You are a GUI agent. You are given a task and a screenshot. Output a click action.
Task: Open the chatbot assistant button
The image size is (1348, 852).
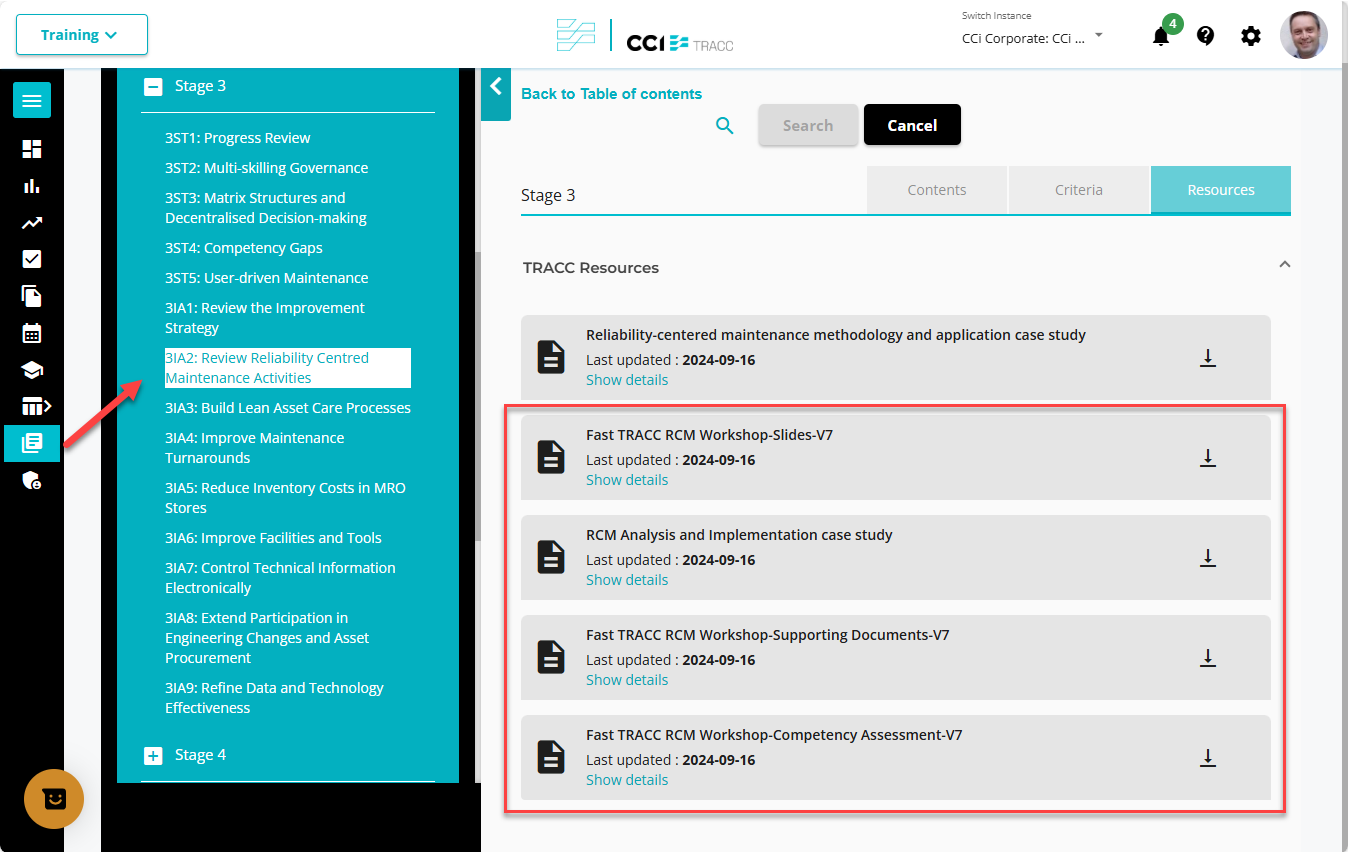point(54,799)
